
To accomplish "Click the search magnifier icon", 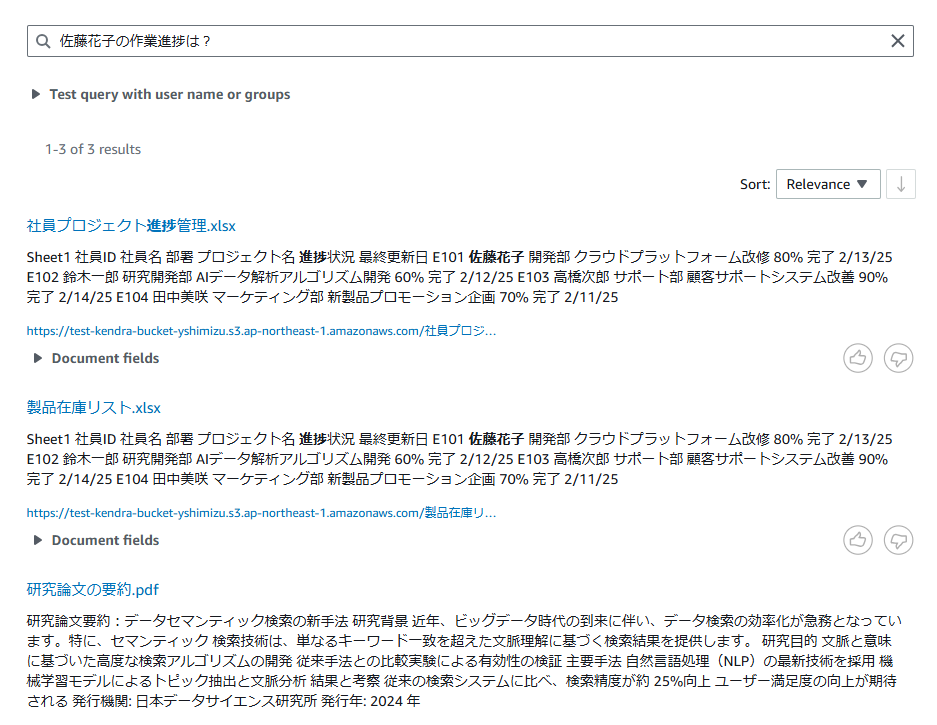I will point(43,41).
